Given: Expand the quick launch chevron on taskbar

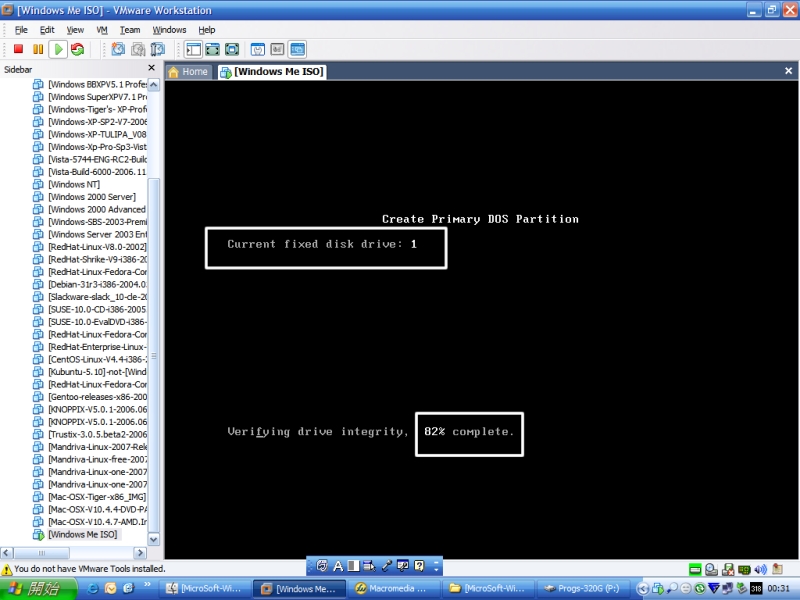Looking at the screenshot, I should 147,584.
